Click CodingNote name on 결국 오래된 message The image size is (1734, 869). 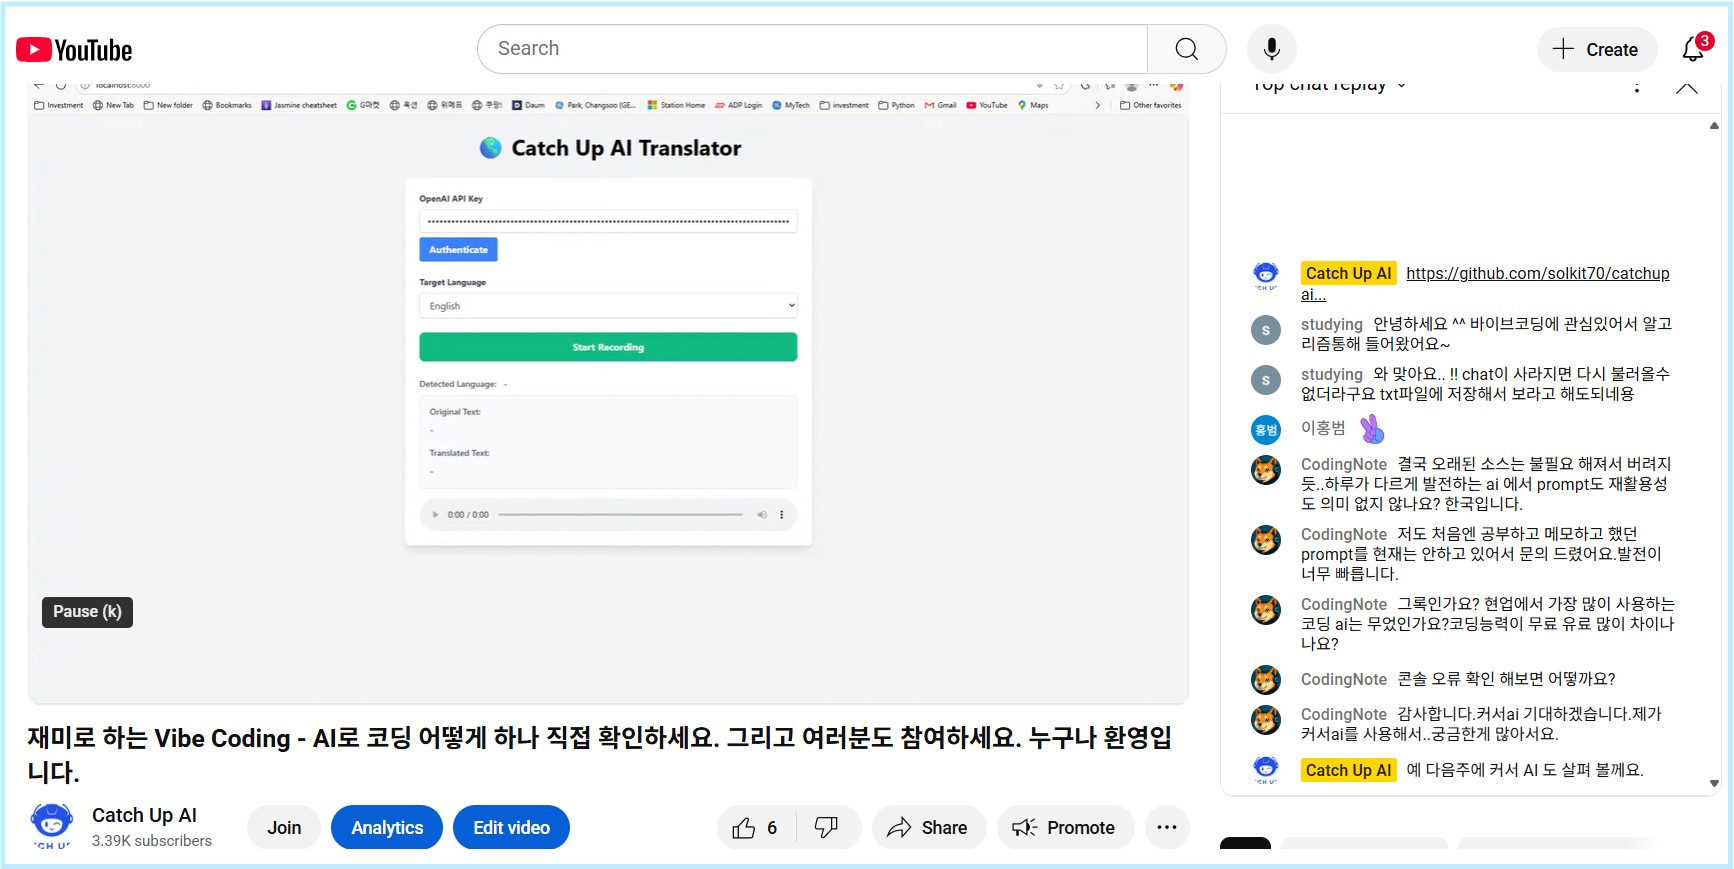pos(1343,464)
